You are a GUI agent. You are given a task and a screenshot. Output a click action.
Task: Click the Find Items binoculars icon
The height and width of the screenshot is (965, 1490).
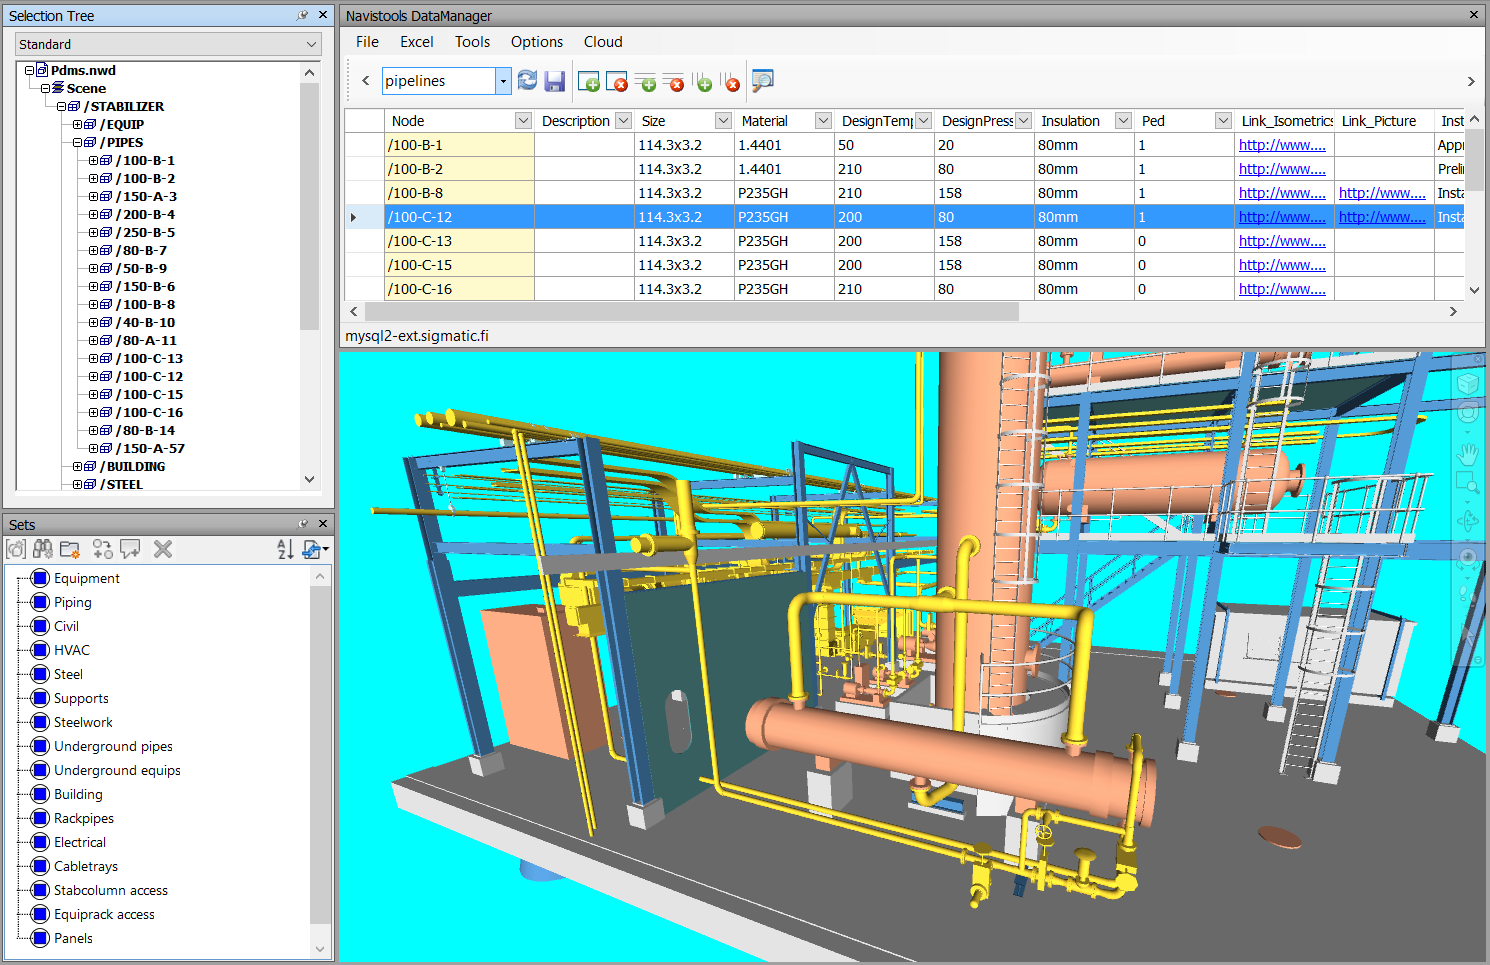(43, 549)
